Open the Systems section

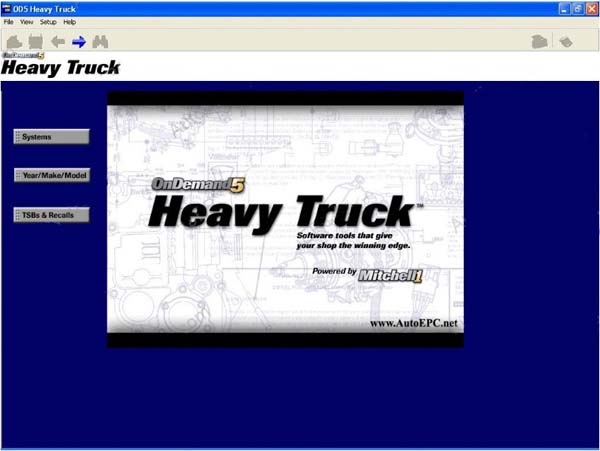(51, 137)
